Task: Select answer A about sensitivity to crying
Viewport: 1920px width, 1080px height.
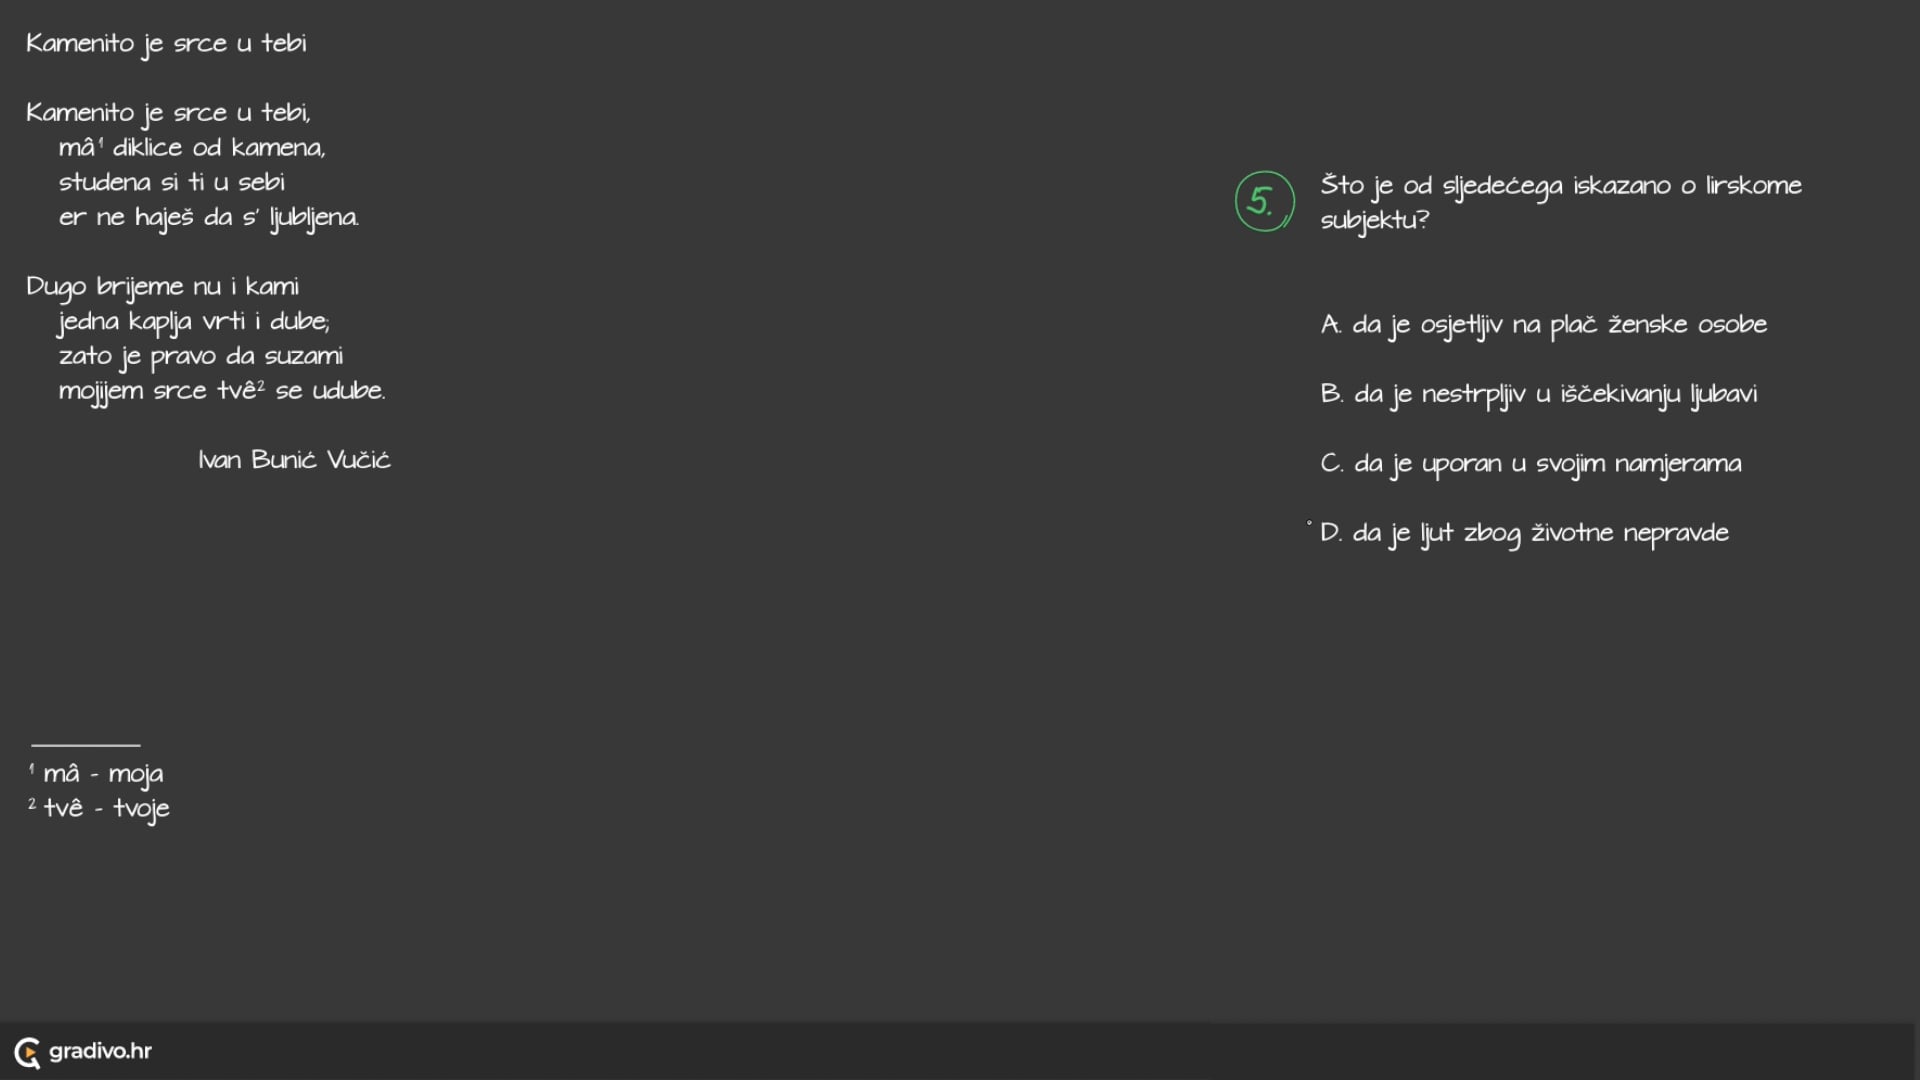Action: [x=1543, y=325]
